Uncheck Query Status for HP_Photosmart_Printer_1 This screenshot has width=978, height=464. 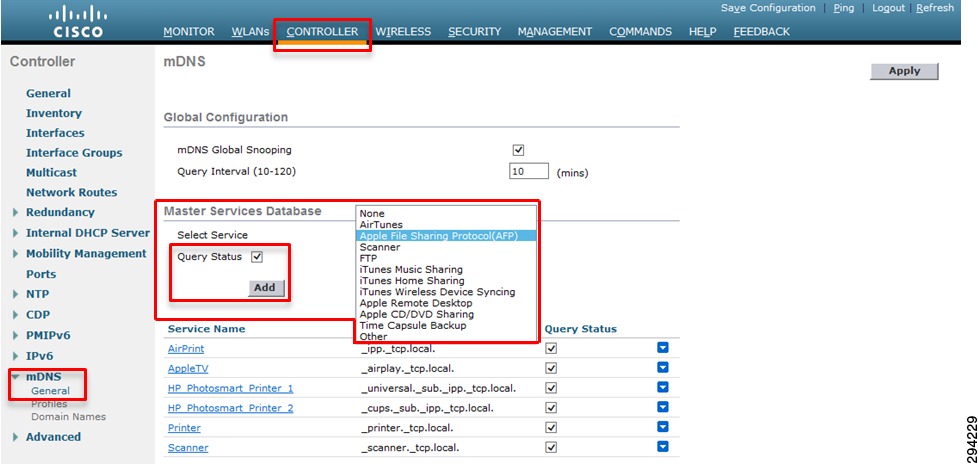tap(551, 388)
